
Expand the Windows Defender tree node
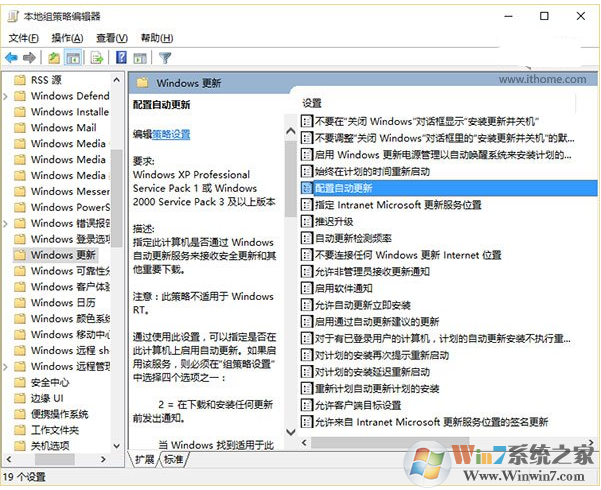click(x=6, y=96)
